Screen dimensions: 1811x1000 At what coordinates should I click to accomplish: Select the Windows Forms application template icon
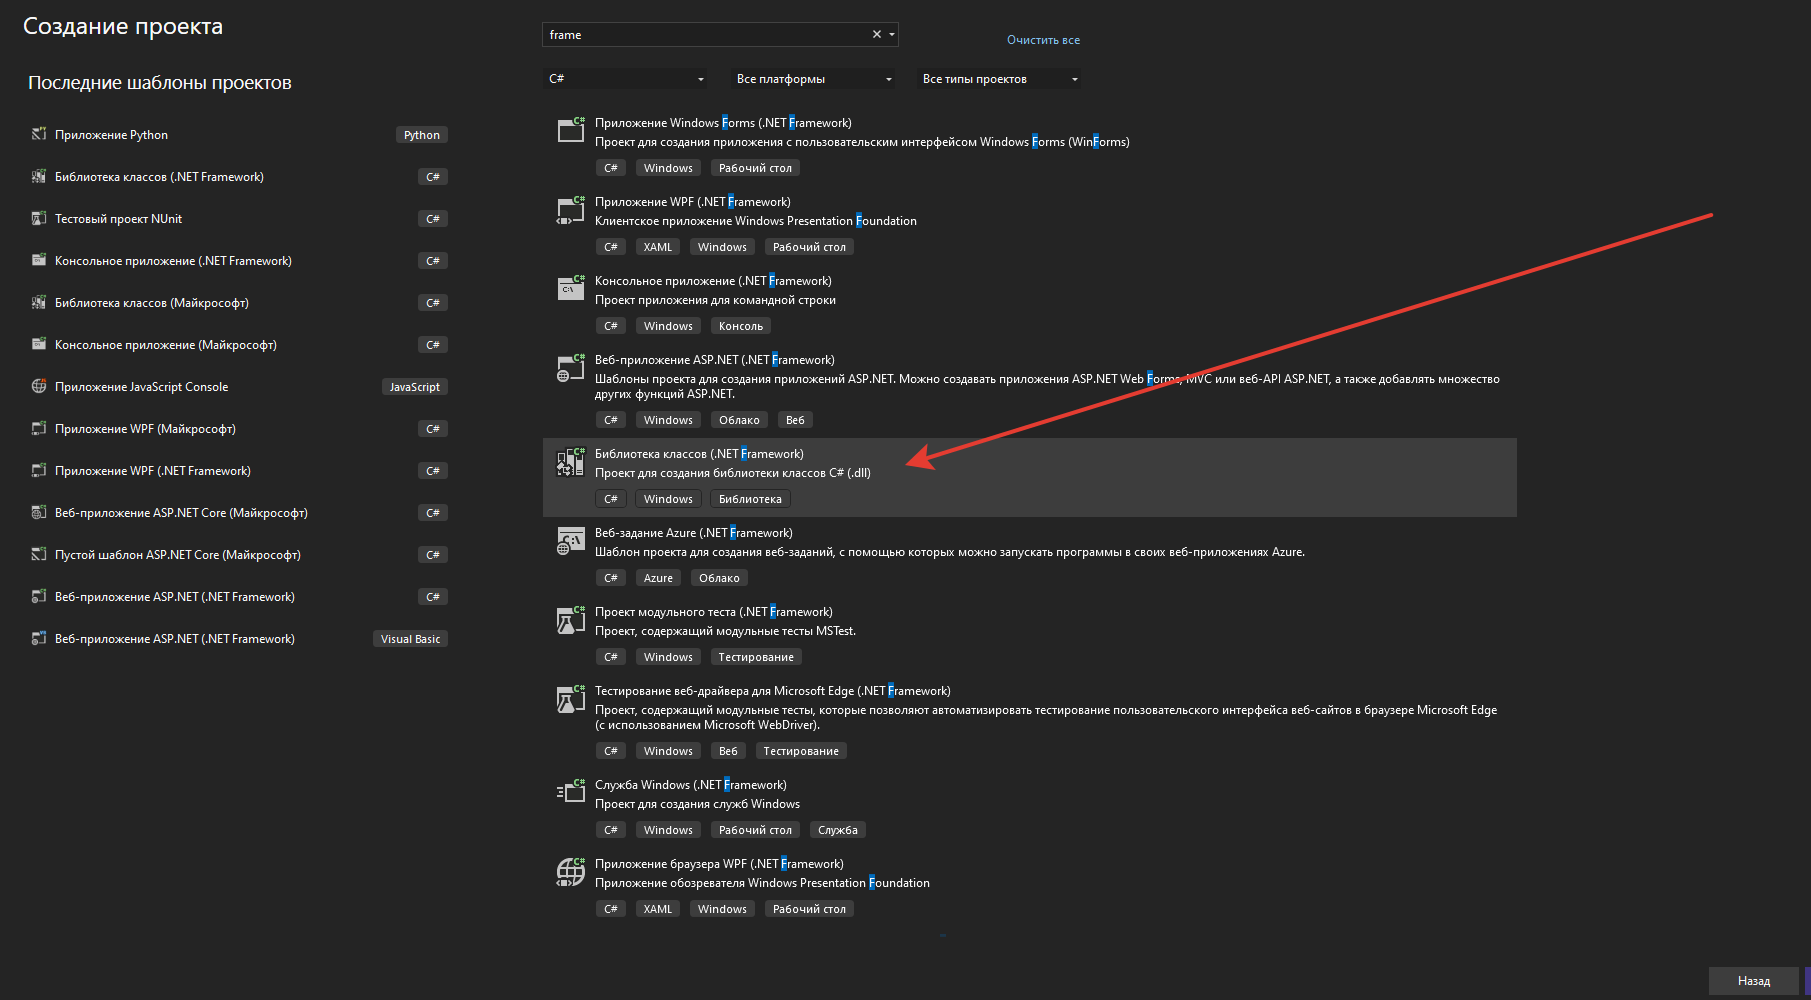[570, 131]
